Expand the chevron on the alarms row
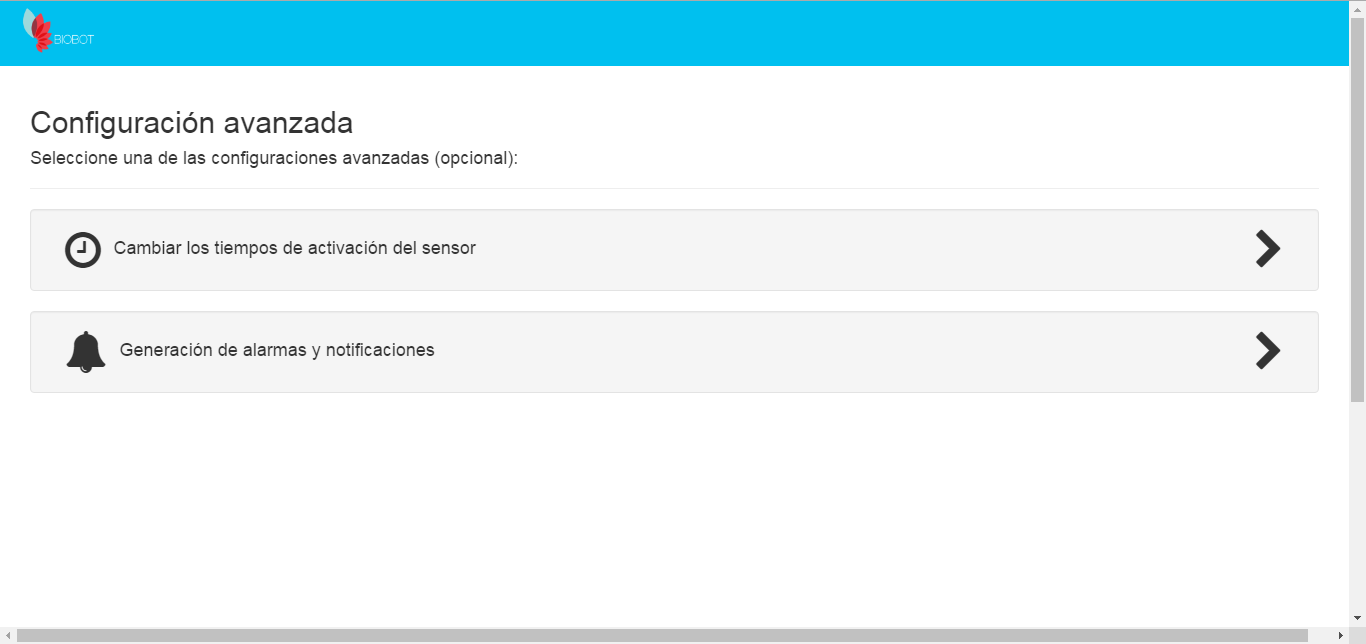 tap(1267, 351)
